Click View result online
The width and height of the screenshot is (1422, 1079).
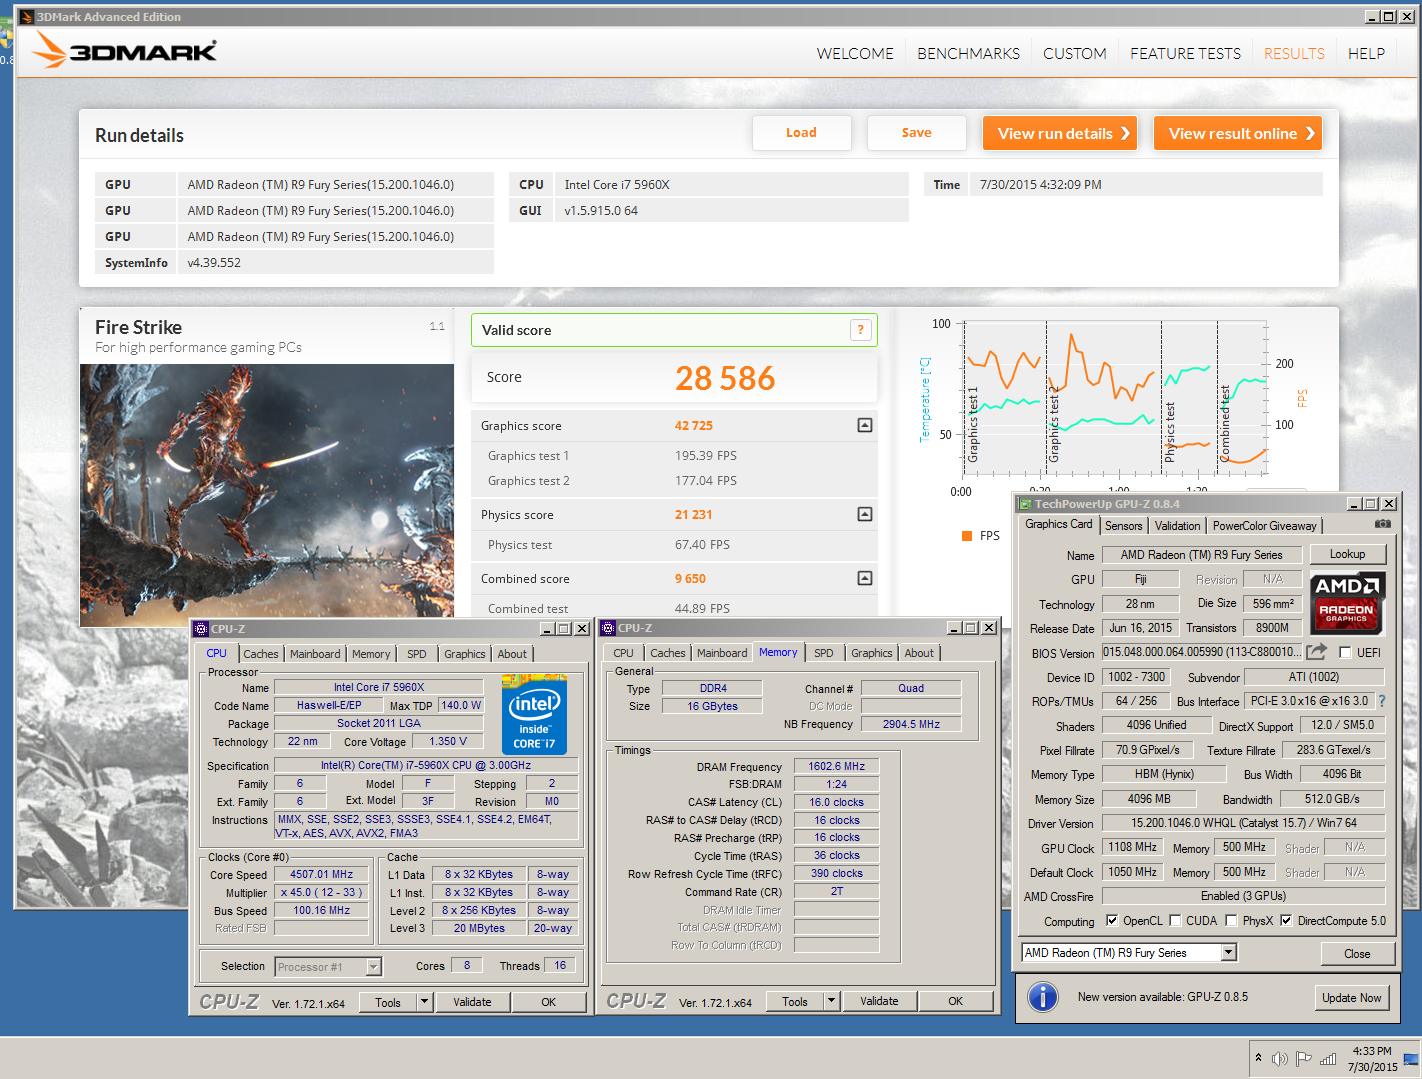(x=1237, y=133)
